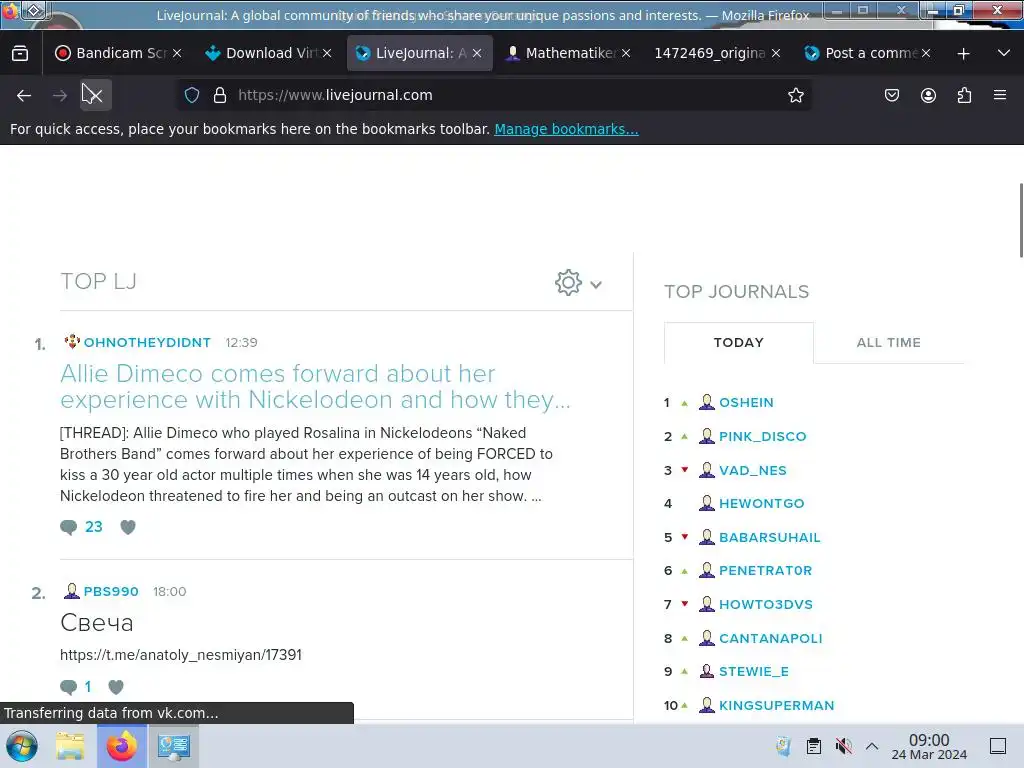Viewport: 1024px width, 768px height.
Task: Select the TODAY journals tab
Action: (x=739, y=343)
